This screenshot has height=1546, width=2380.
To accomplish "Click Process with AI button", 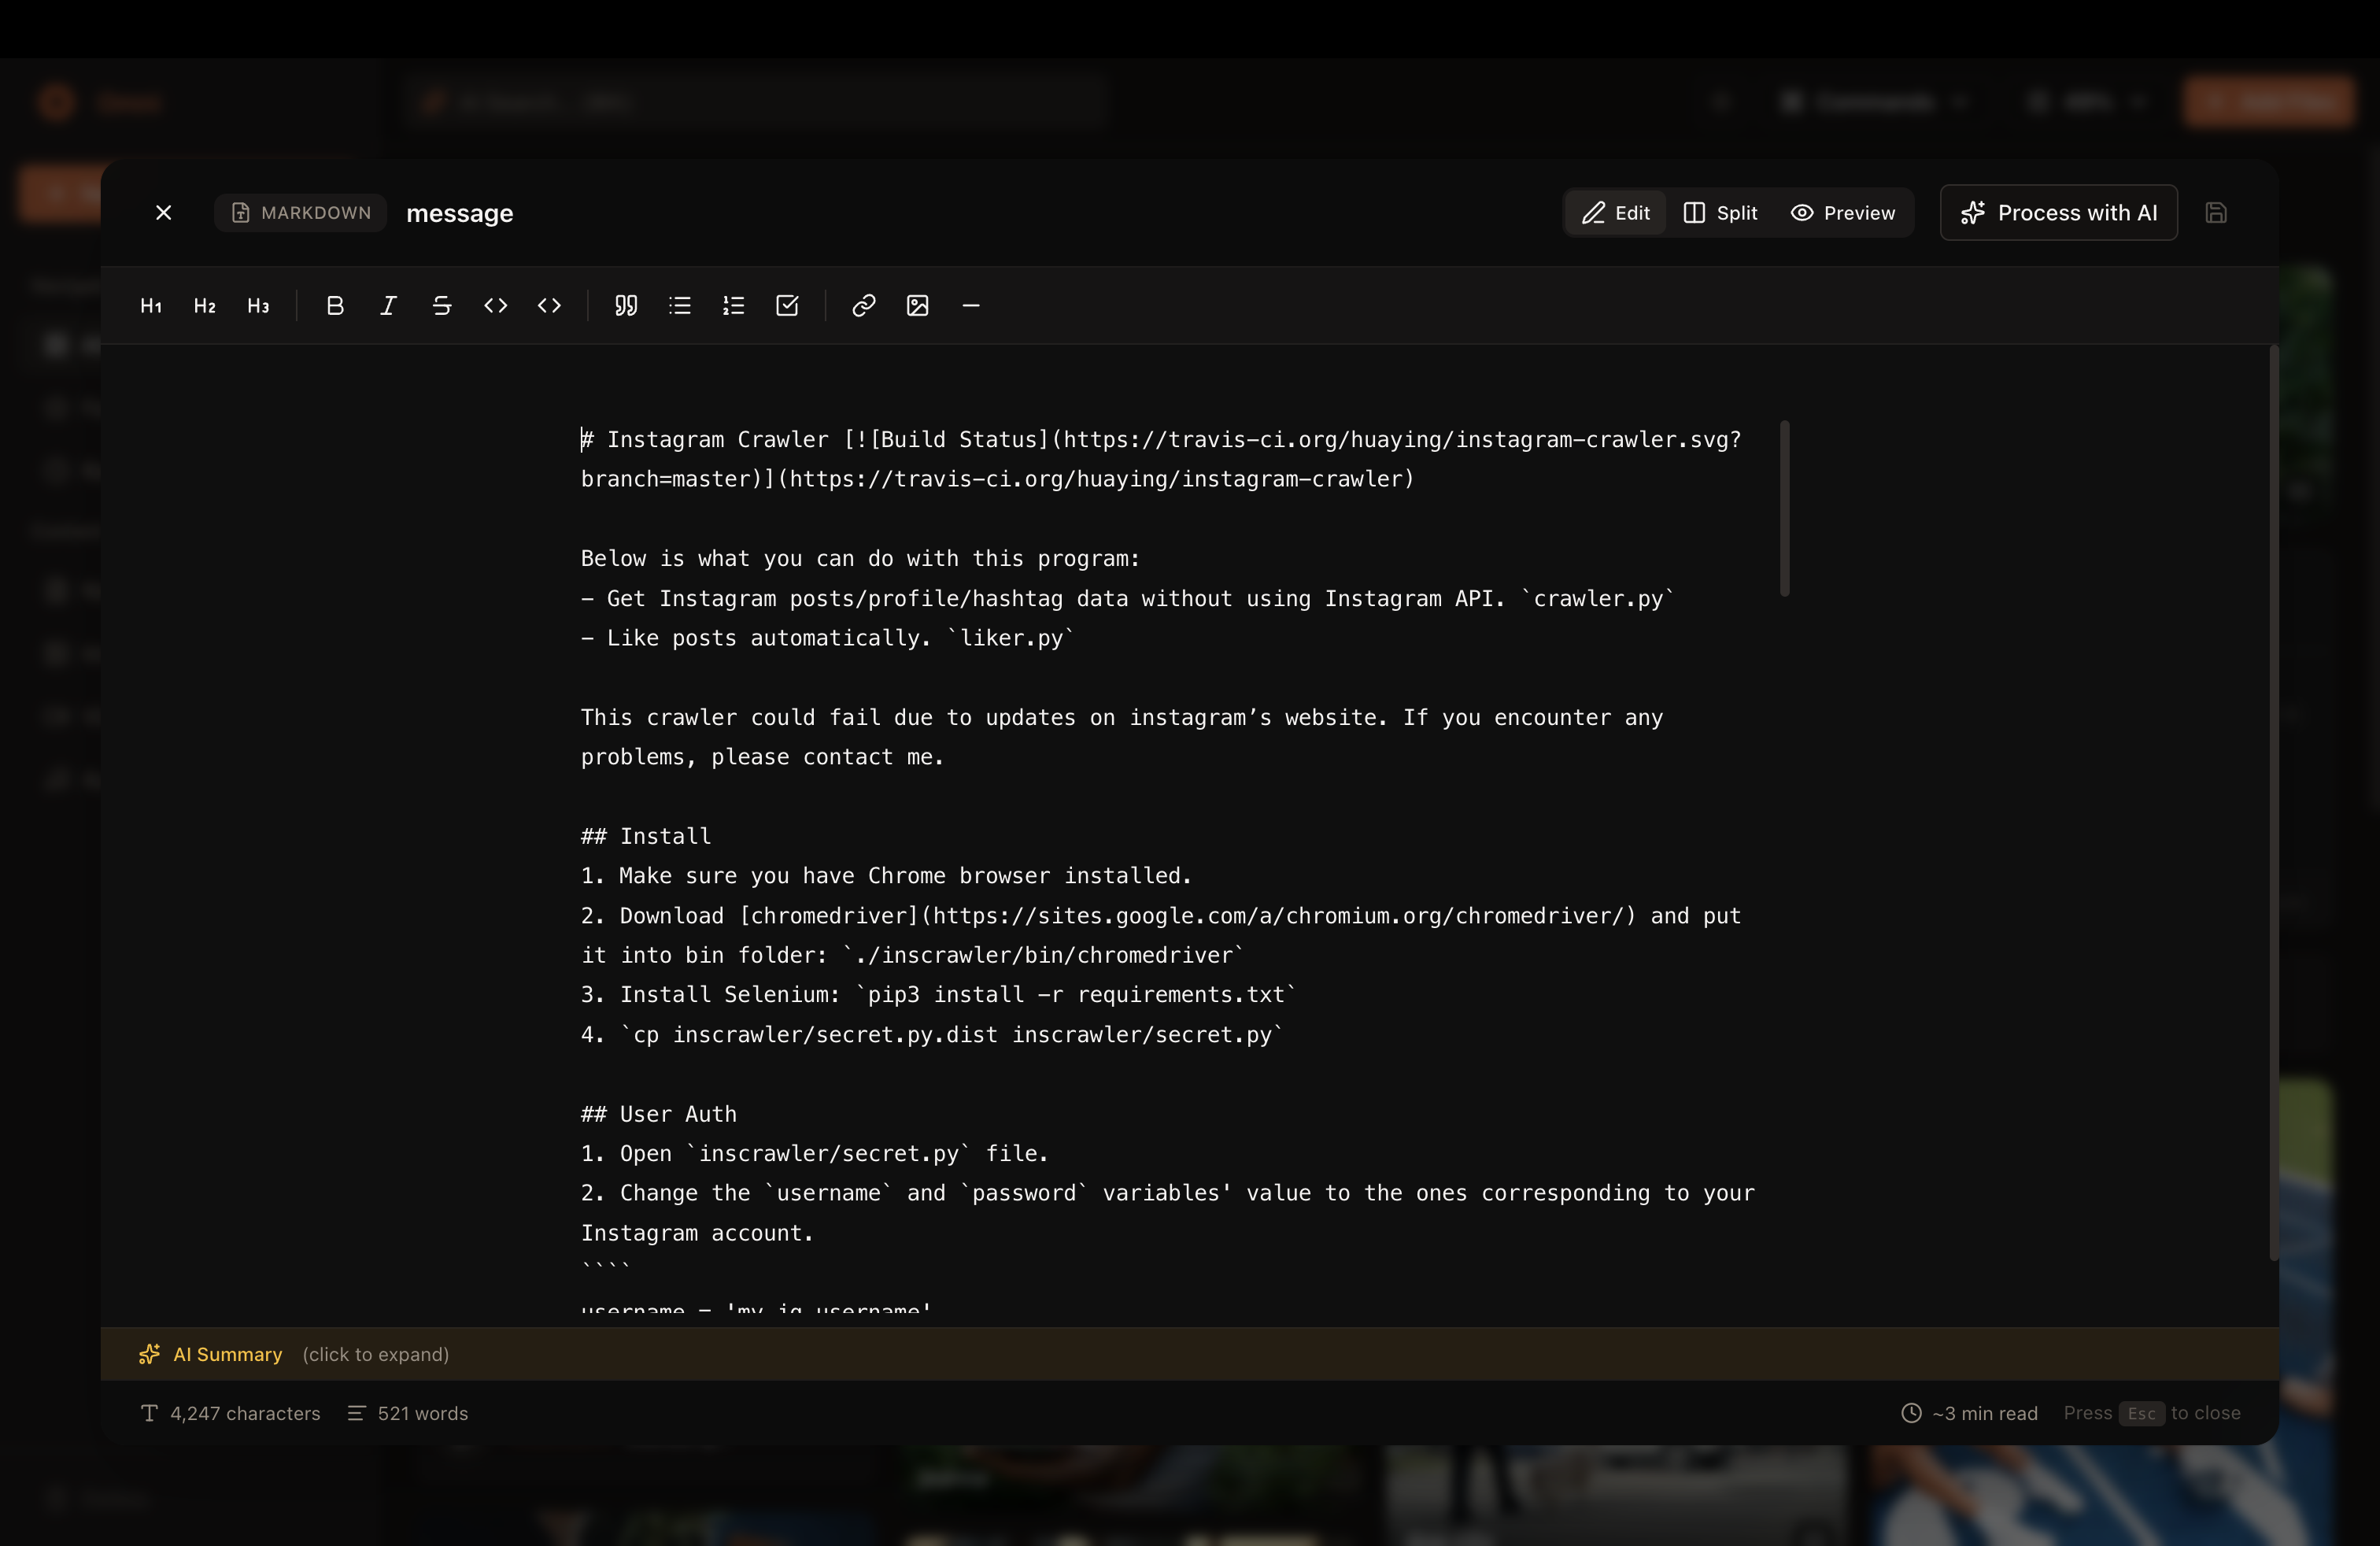I will (2059, 213).
